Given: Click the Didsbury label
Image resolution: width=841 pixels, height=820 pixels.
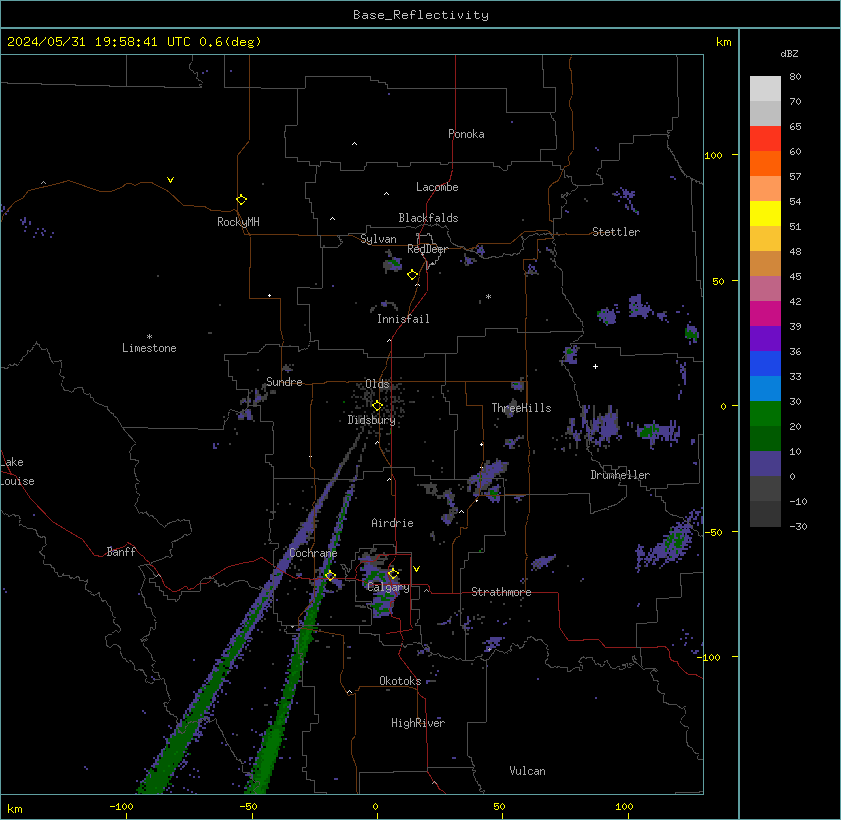Looking at the screenshot, I should 371,420.
